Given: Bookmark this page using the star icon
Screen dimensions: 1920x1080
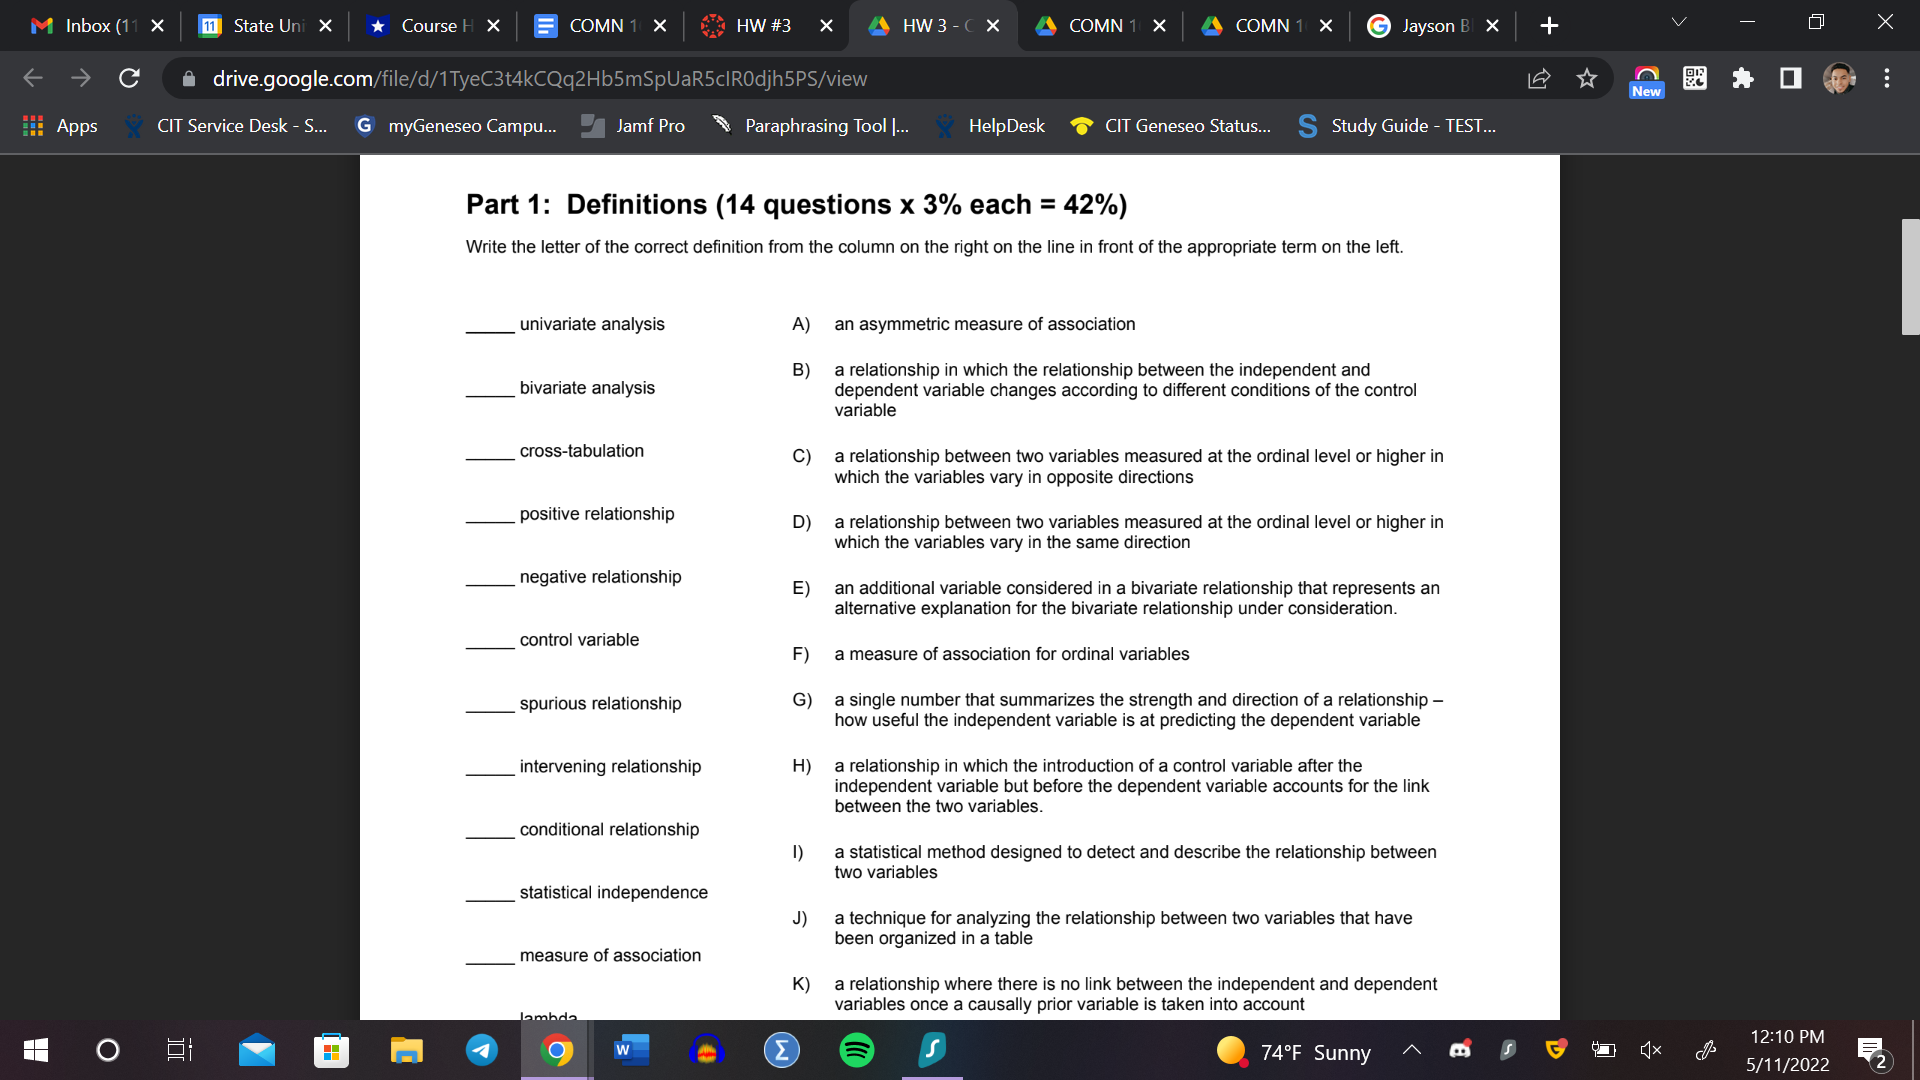Looking at the screenshot, I should coord(1587,79).
